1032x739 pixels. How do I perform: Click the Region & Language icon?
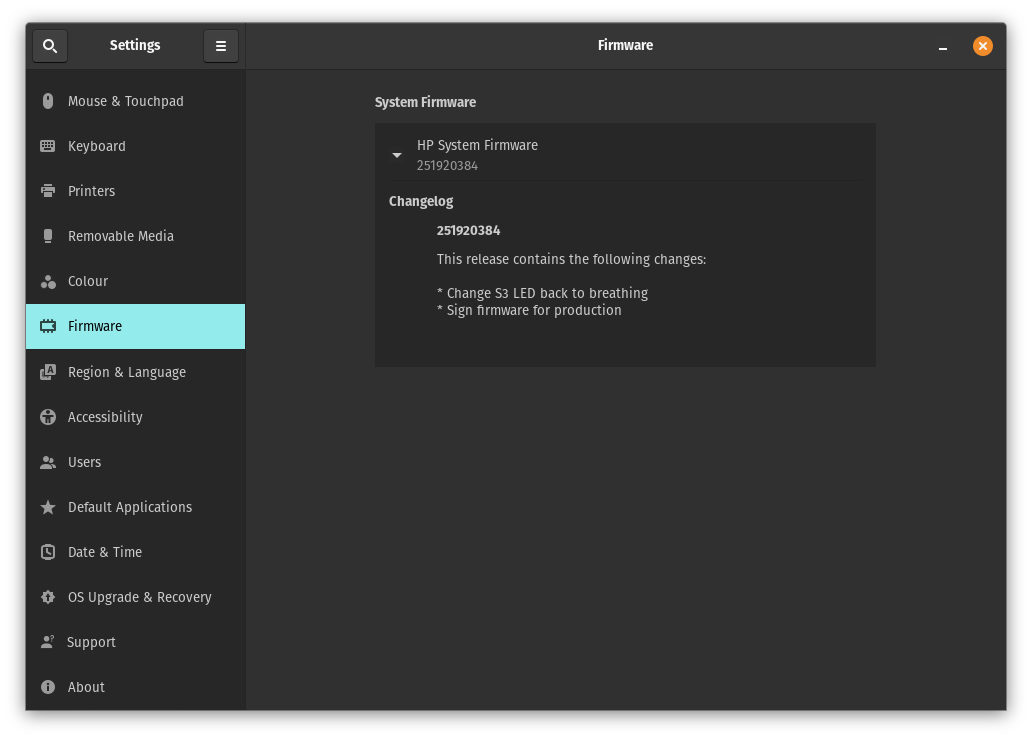pyautogui.click(x=48, y=372)
